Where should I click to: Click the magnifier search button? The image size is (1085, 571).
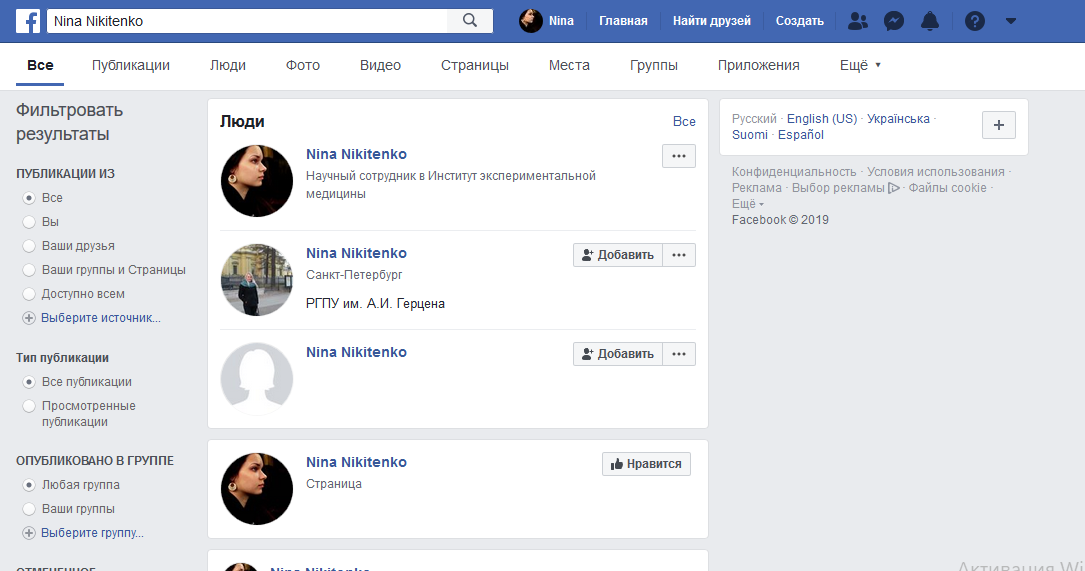click(470, 21)
